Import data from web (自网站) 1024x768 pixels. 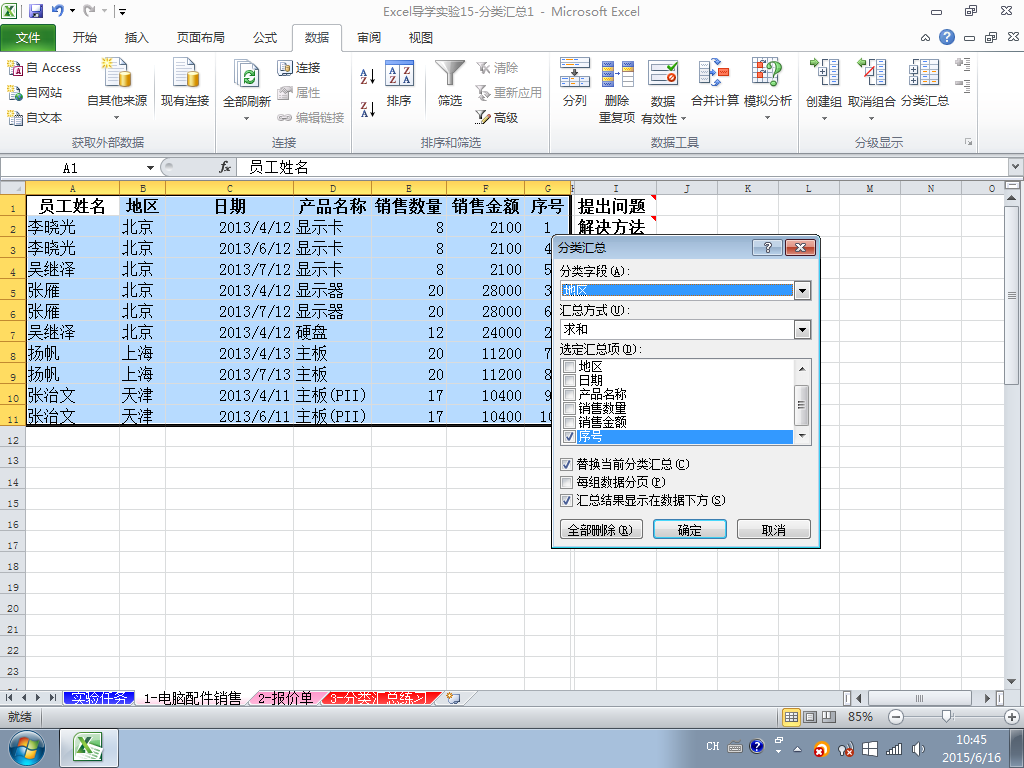(35, 93)
